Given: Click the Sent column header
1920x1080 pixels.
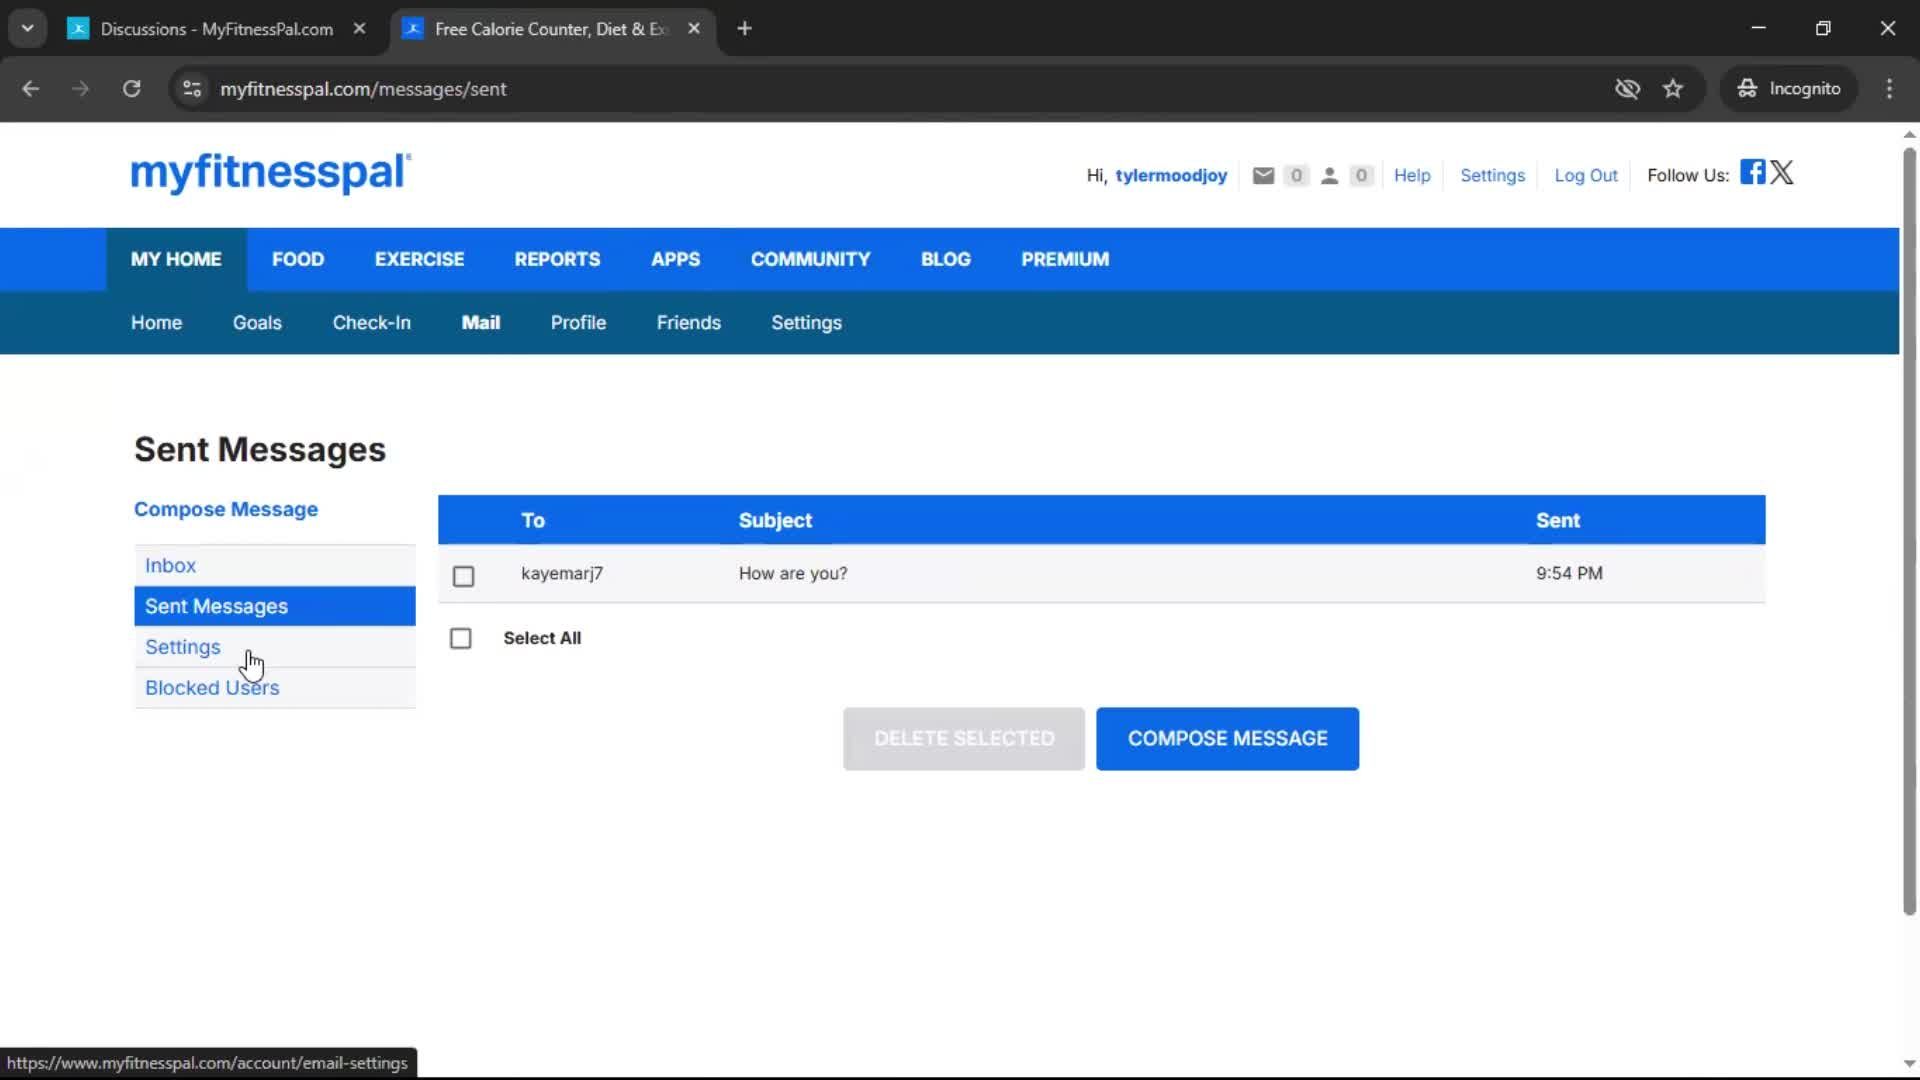Looking at the screenshot, I should [1558, 520].
